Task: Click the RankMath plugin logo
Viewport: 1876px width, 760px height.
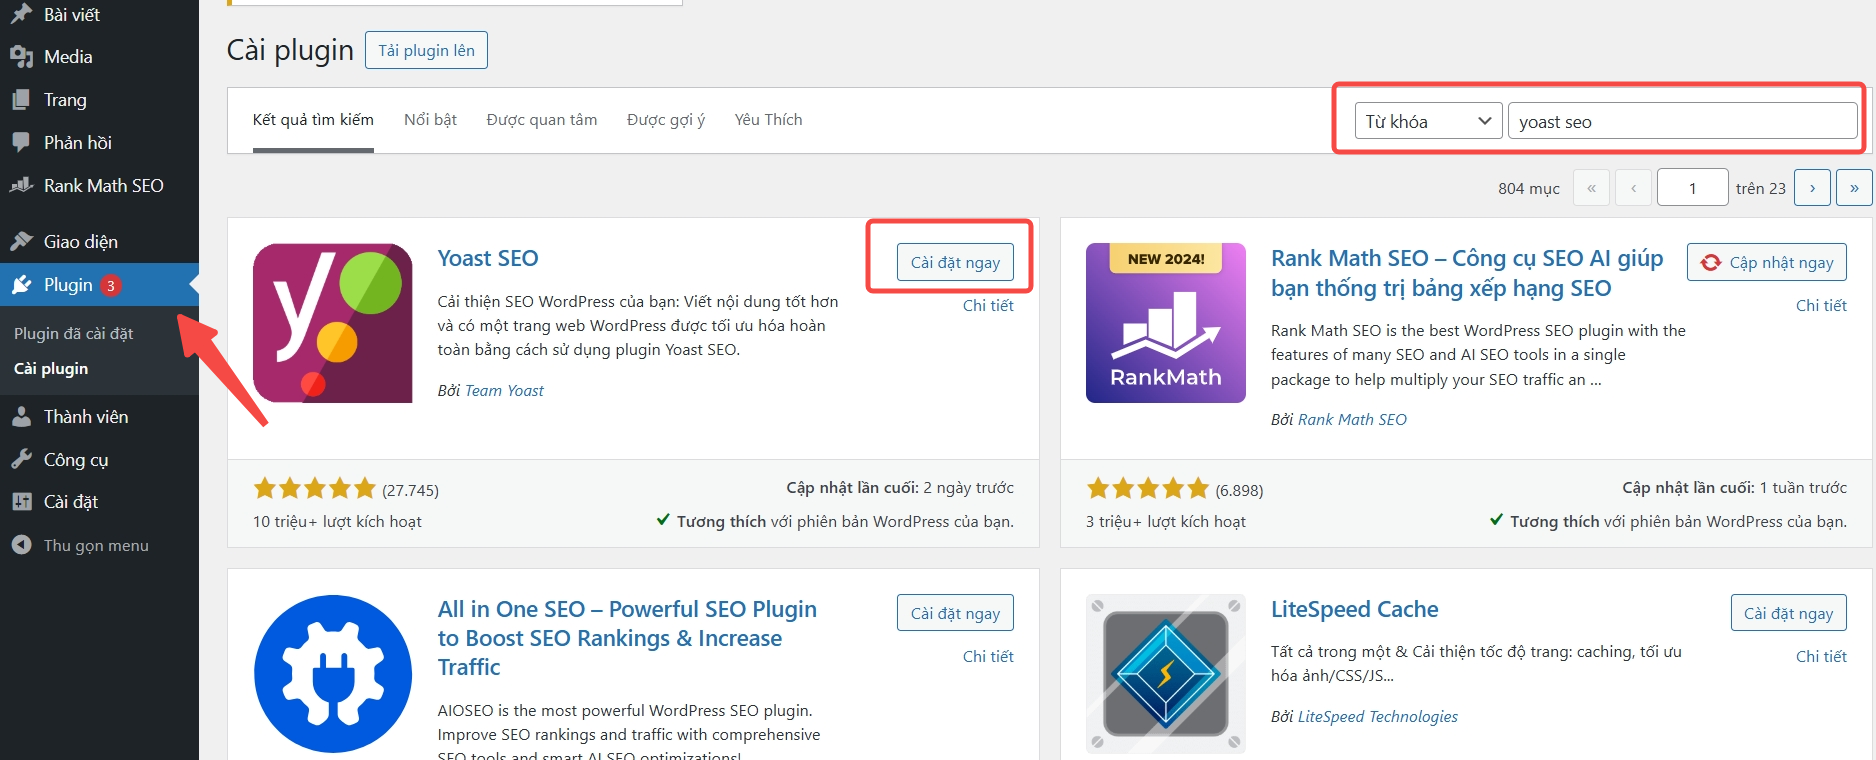Action: coord(1166,323)
